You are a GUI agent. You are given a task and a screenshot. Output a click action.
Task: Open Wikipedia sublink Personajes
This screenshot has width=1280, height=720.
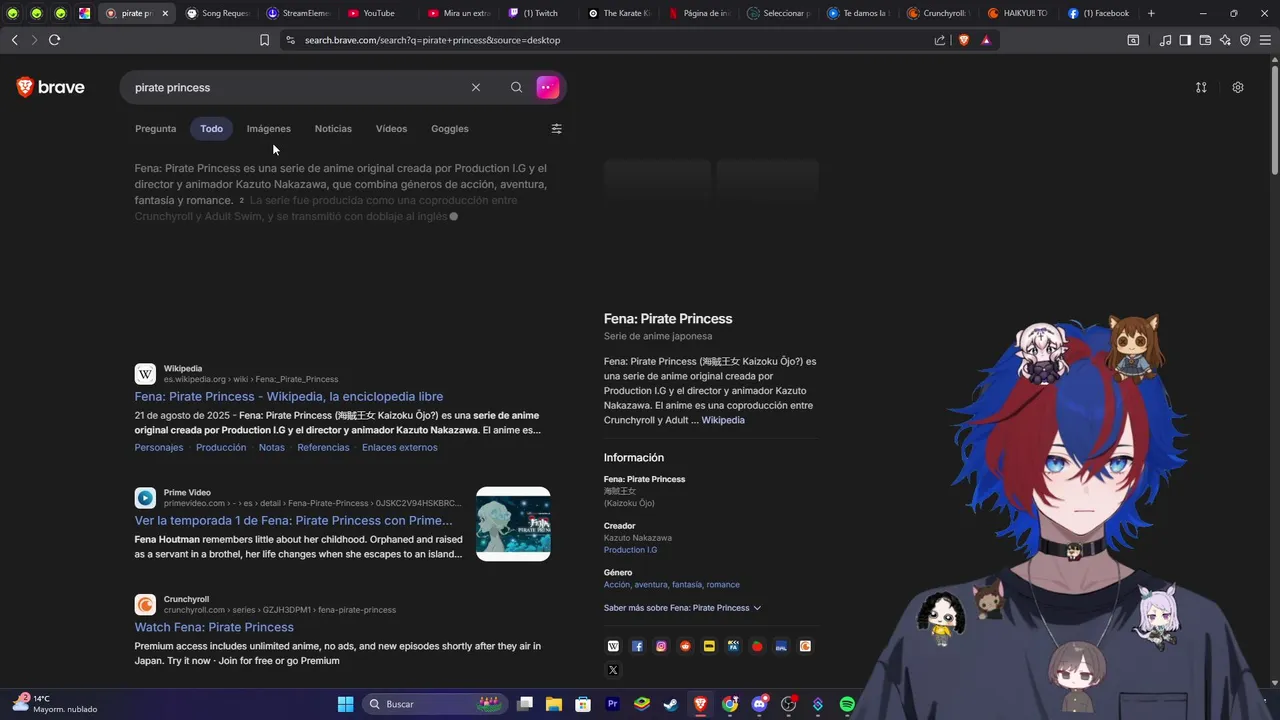click(159, 448)
